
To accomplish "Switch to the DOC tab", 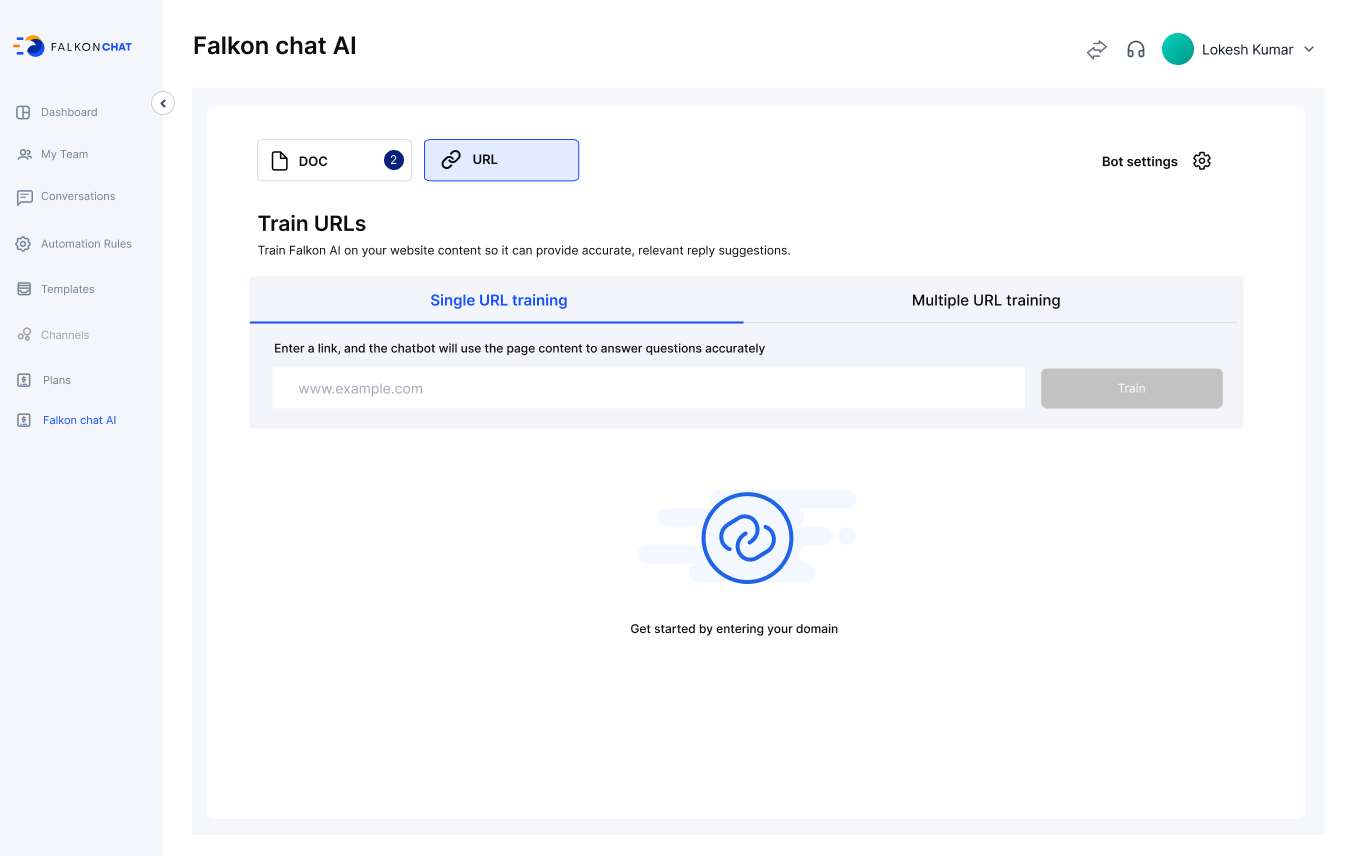I will click(x=334, y=160).
